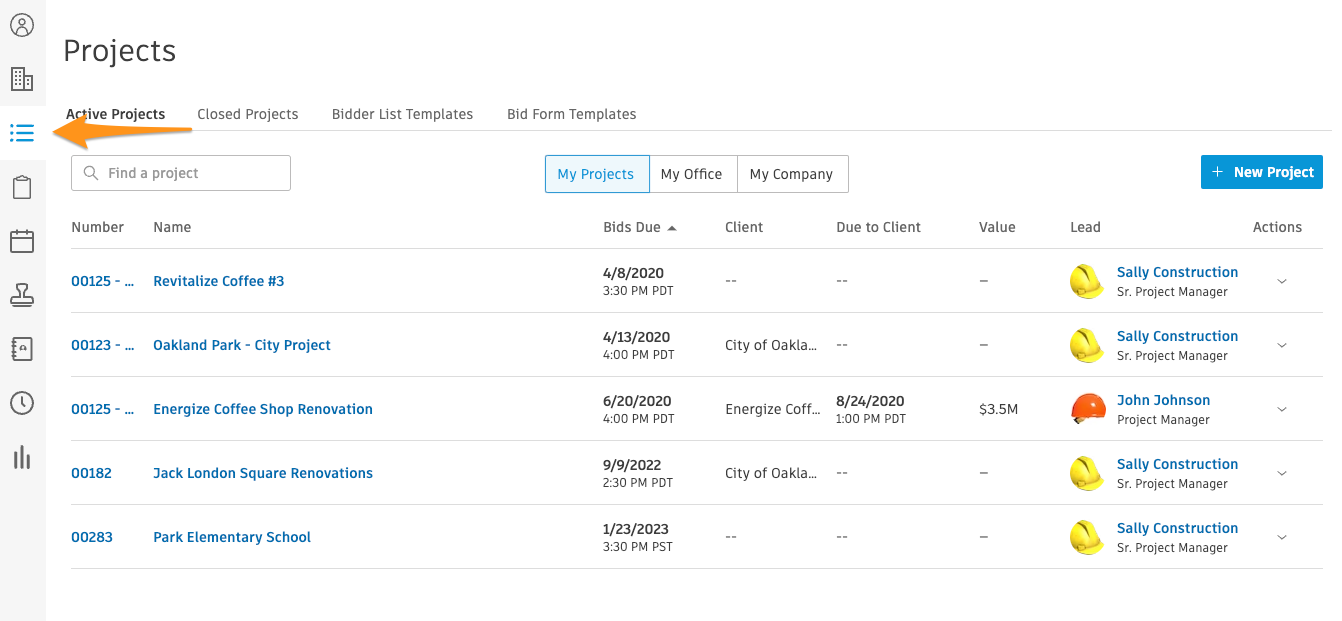The height and width of the screenshot is (621, 1342).
Task: Open the address book icon in sidebar
Action: [22, 349]
